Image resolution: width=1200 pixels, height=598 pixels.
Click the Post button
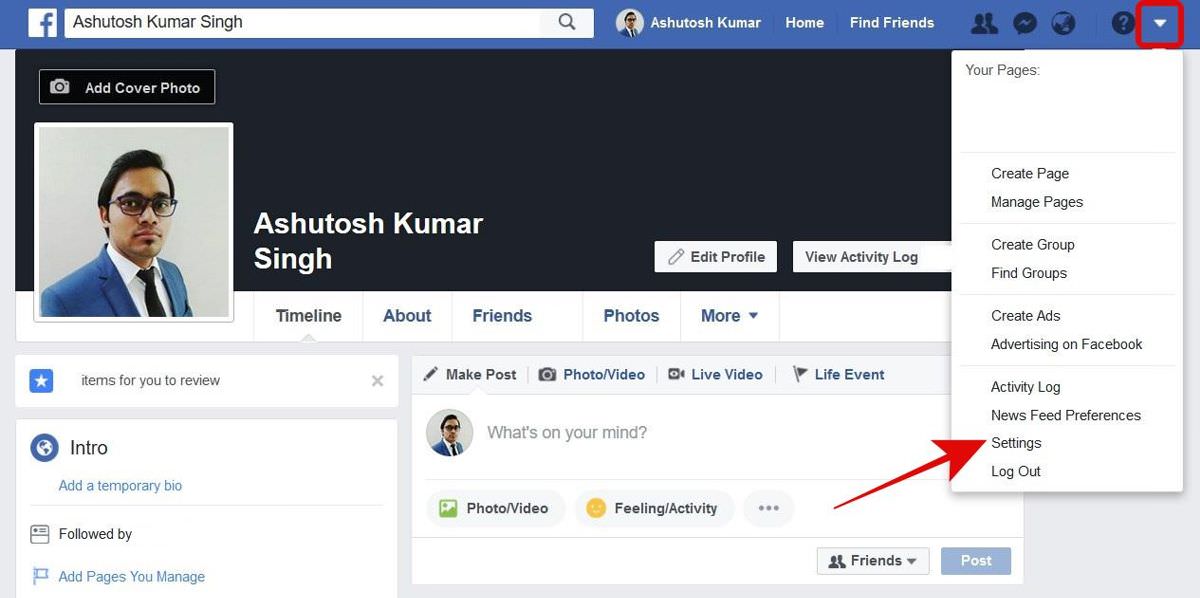[x=976, y=561]
